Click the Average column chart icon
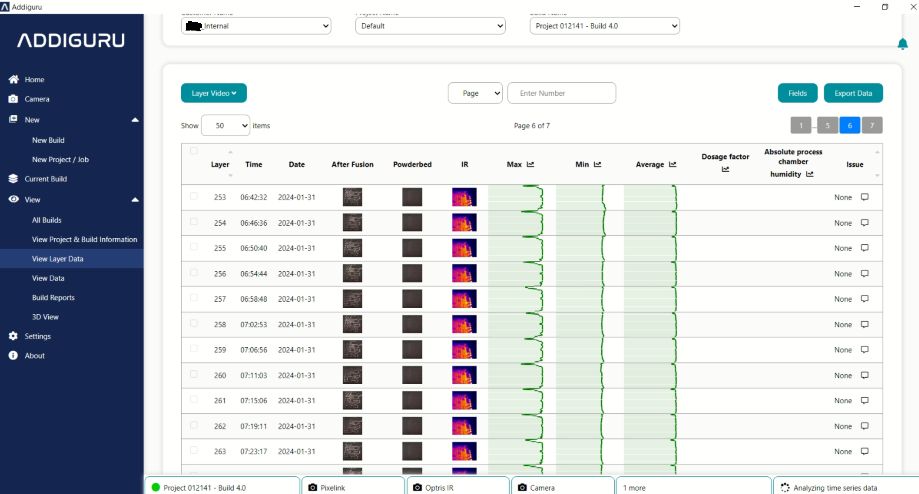The height and width of the screenshot is (494, 919). [x=673, y=164]
